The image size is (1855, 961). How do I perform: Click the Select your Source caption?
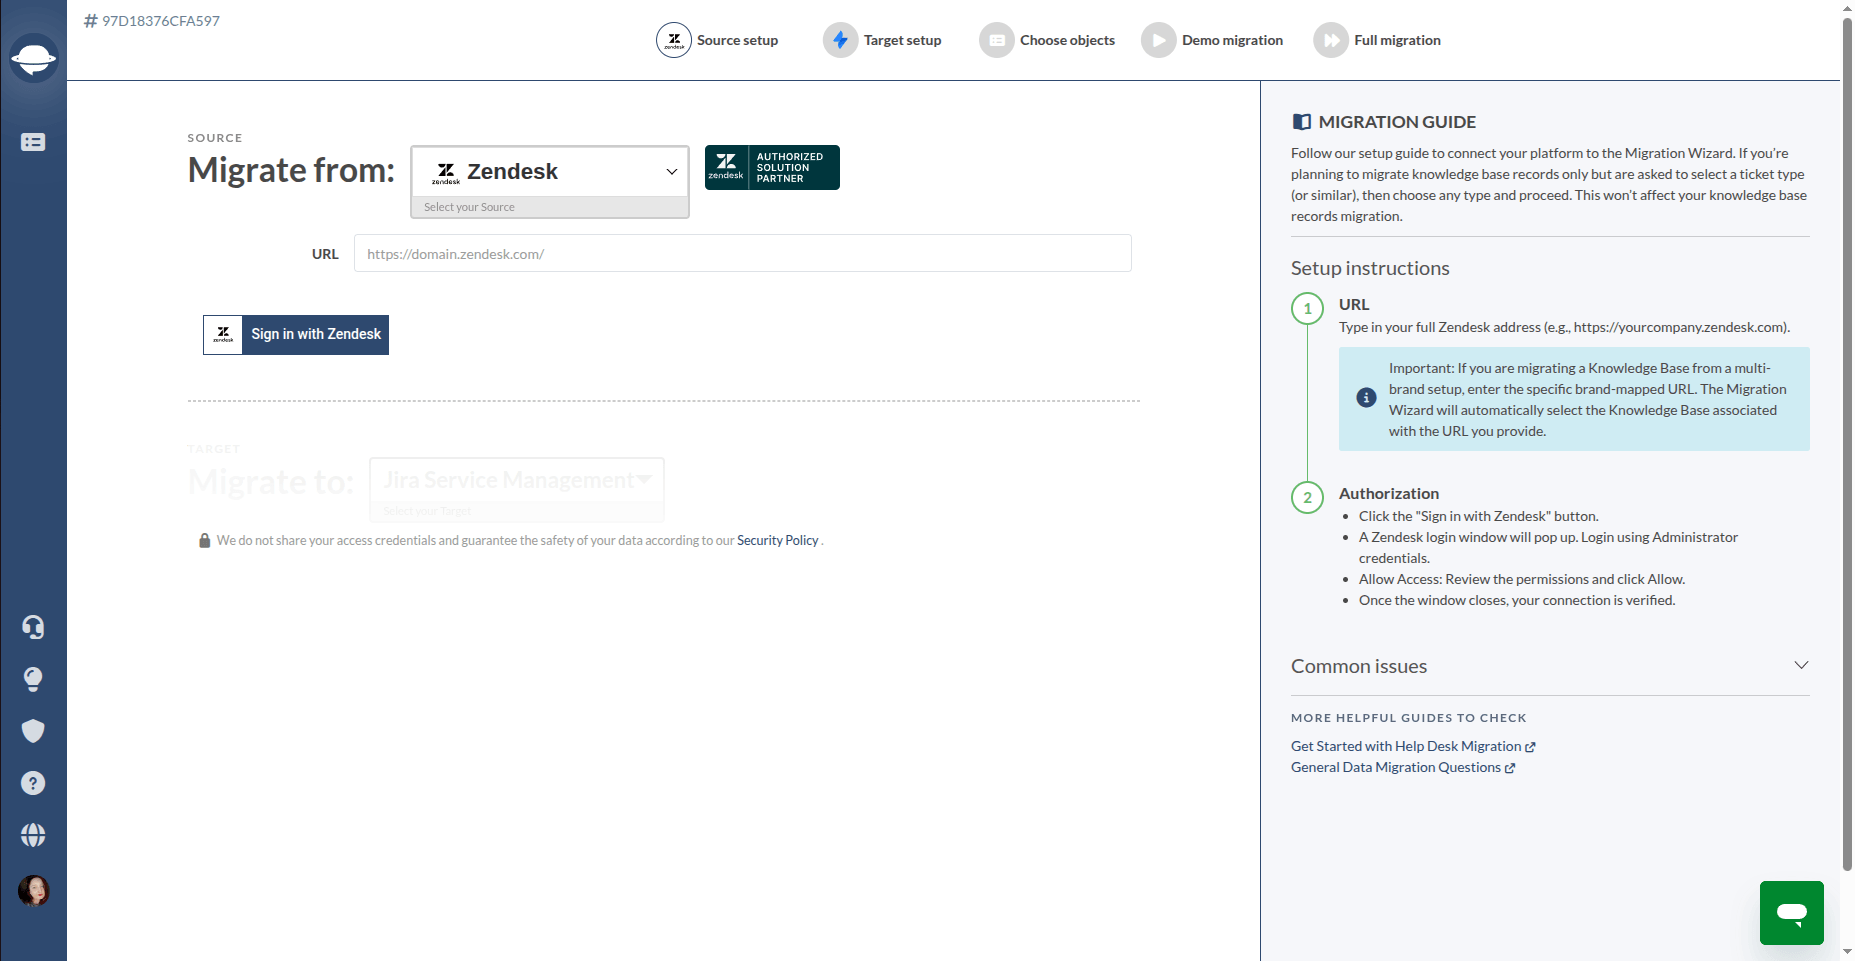(x=469, y=207)
